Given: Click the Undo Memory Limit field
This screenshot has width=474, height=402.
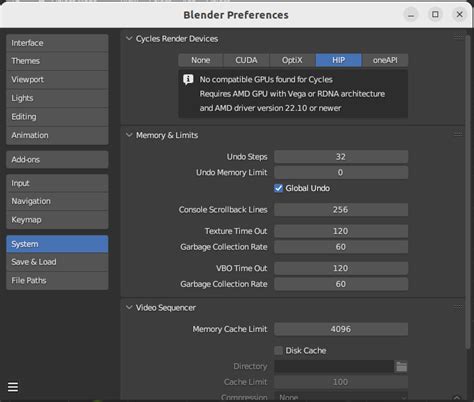Looking at the screenshot, I should point(341,172).
